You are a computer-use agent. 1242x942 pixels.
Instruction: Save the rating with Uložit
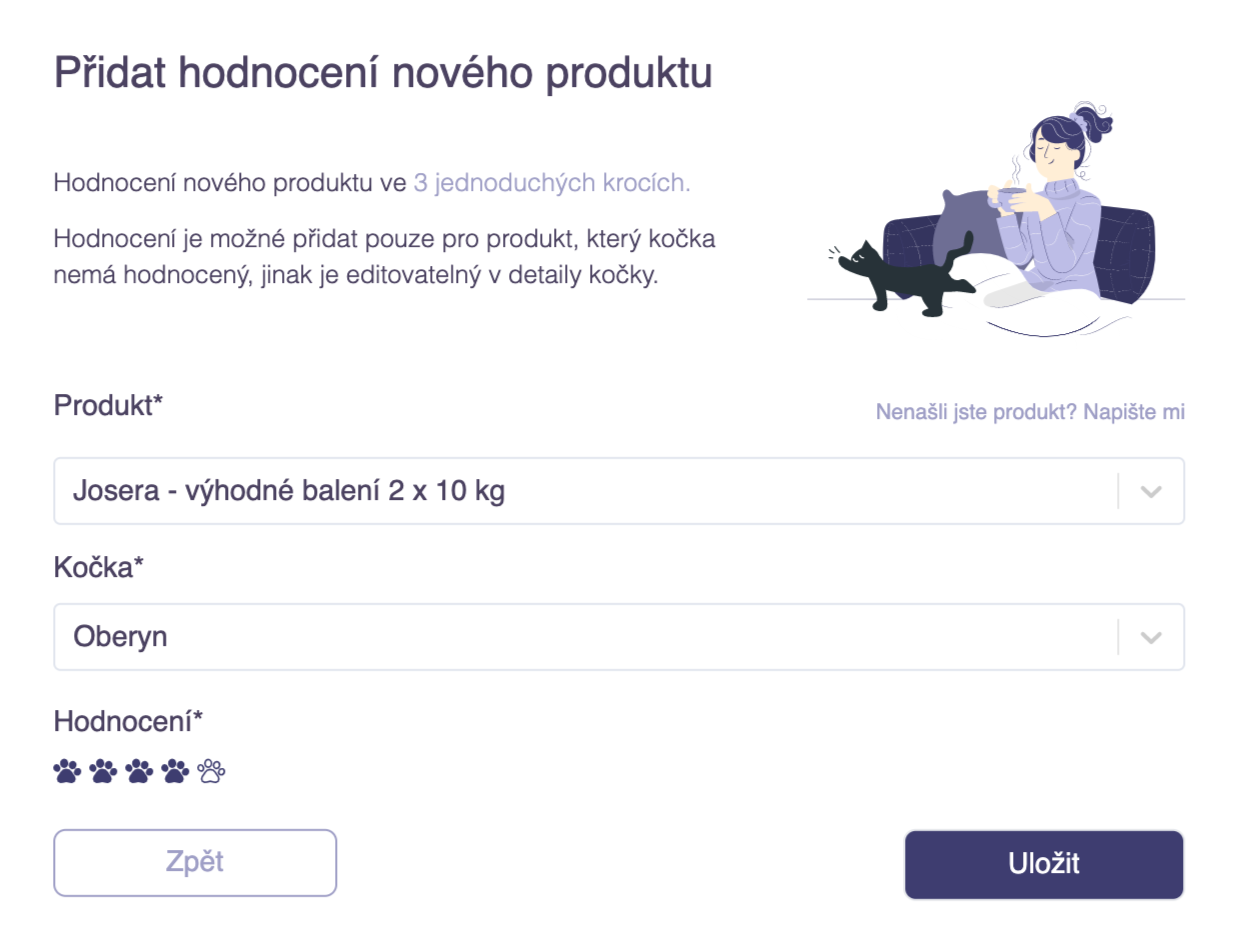pos(1044,865)
